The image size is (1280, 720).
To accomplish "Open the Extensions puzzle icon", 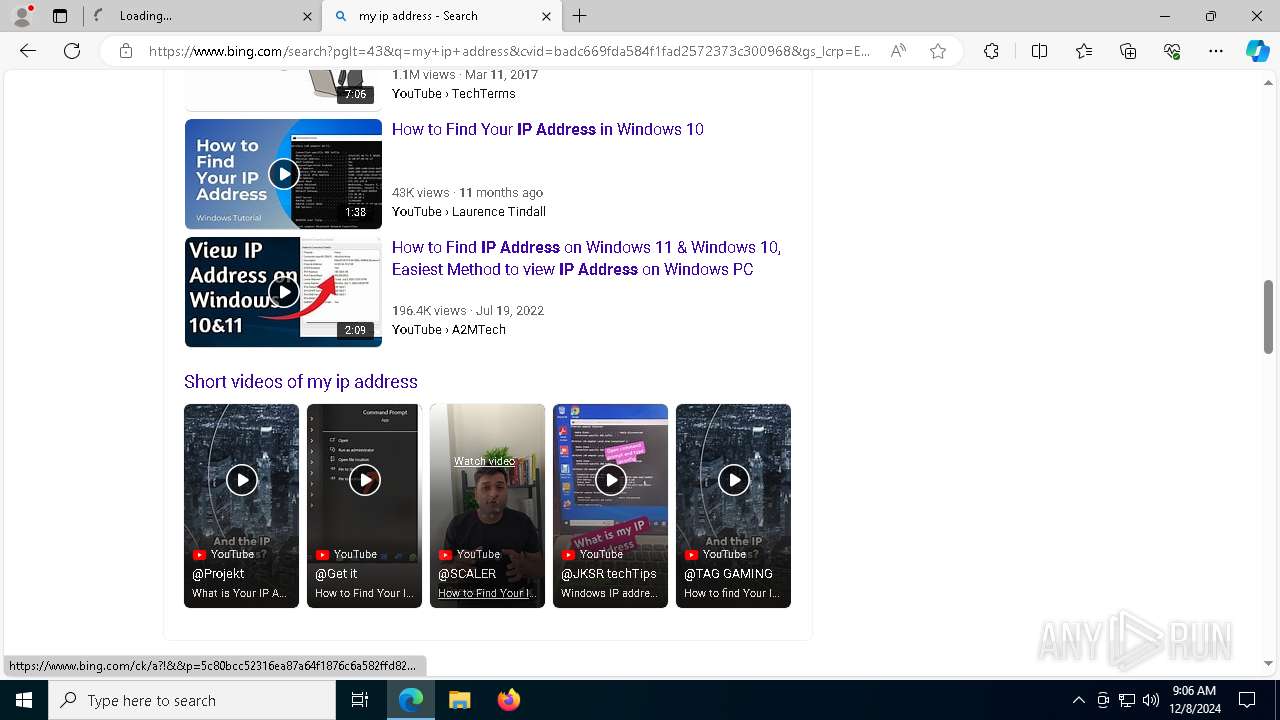I will [991, 51].
